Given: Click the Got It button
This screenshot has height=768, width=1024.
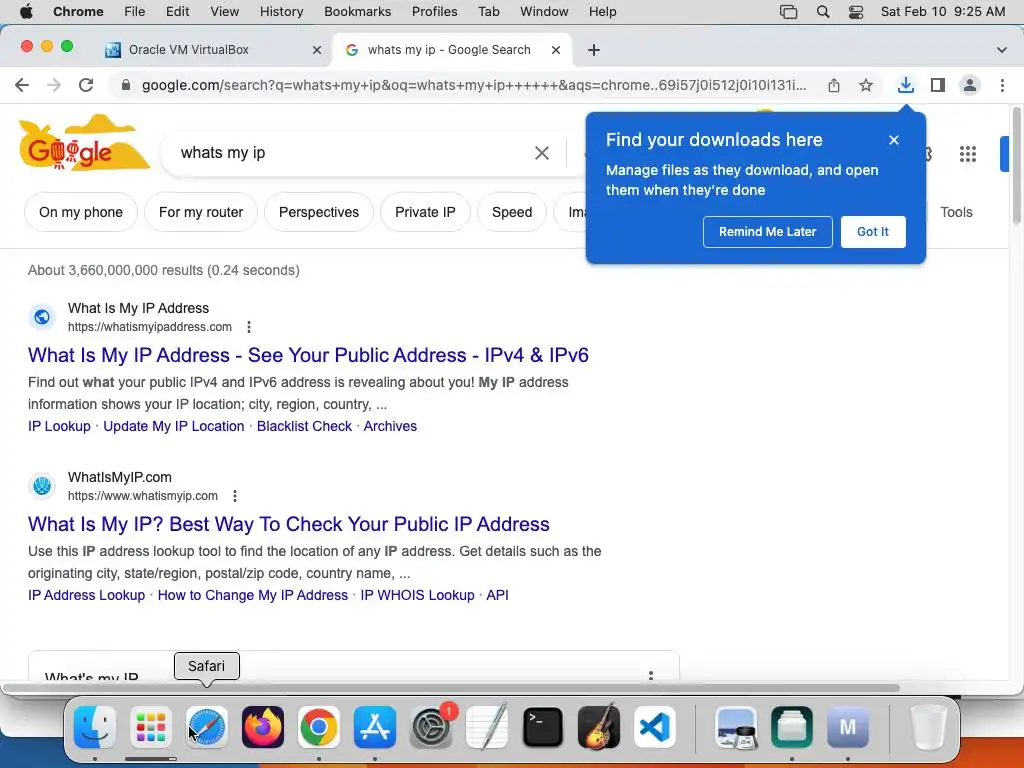Looking at the screenshot, I should (872, 232).
